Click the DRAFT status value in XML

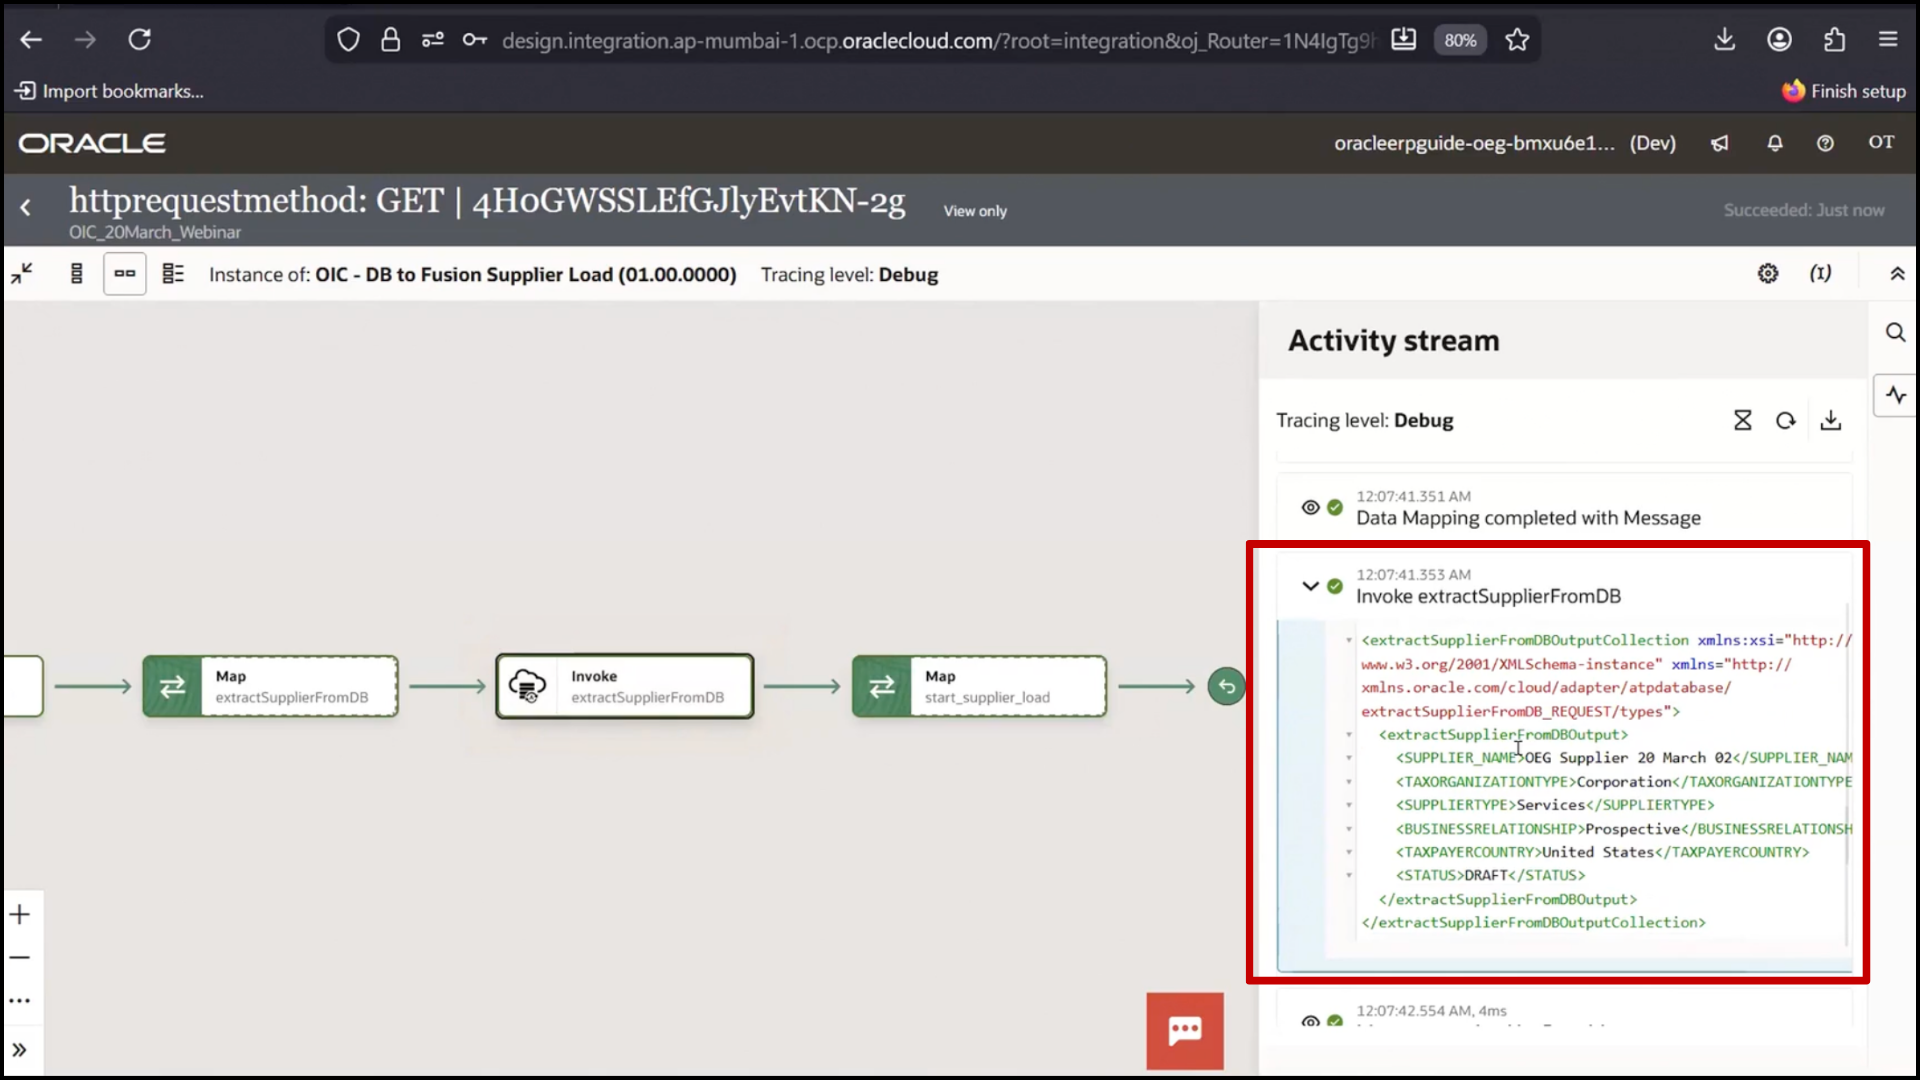[x=1486, y=875]
